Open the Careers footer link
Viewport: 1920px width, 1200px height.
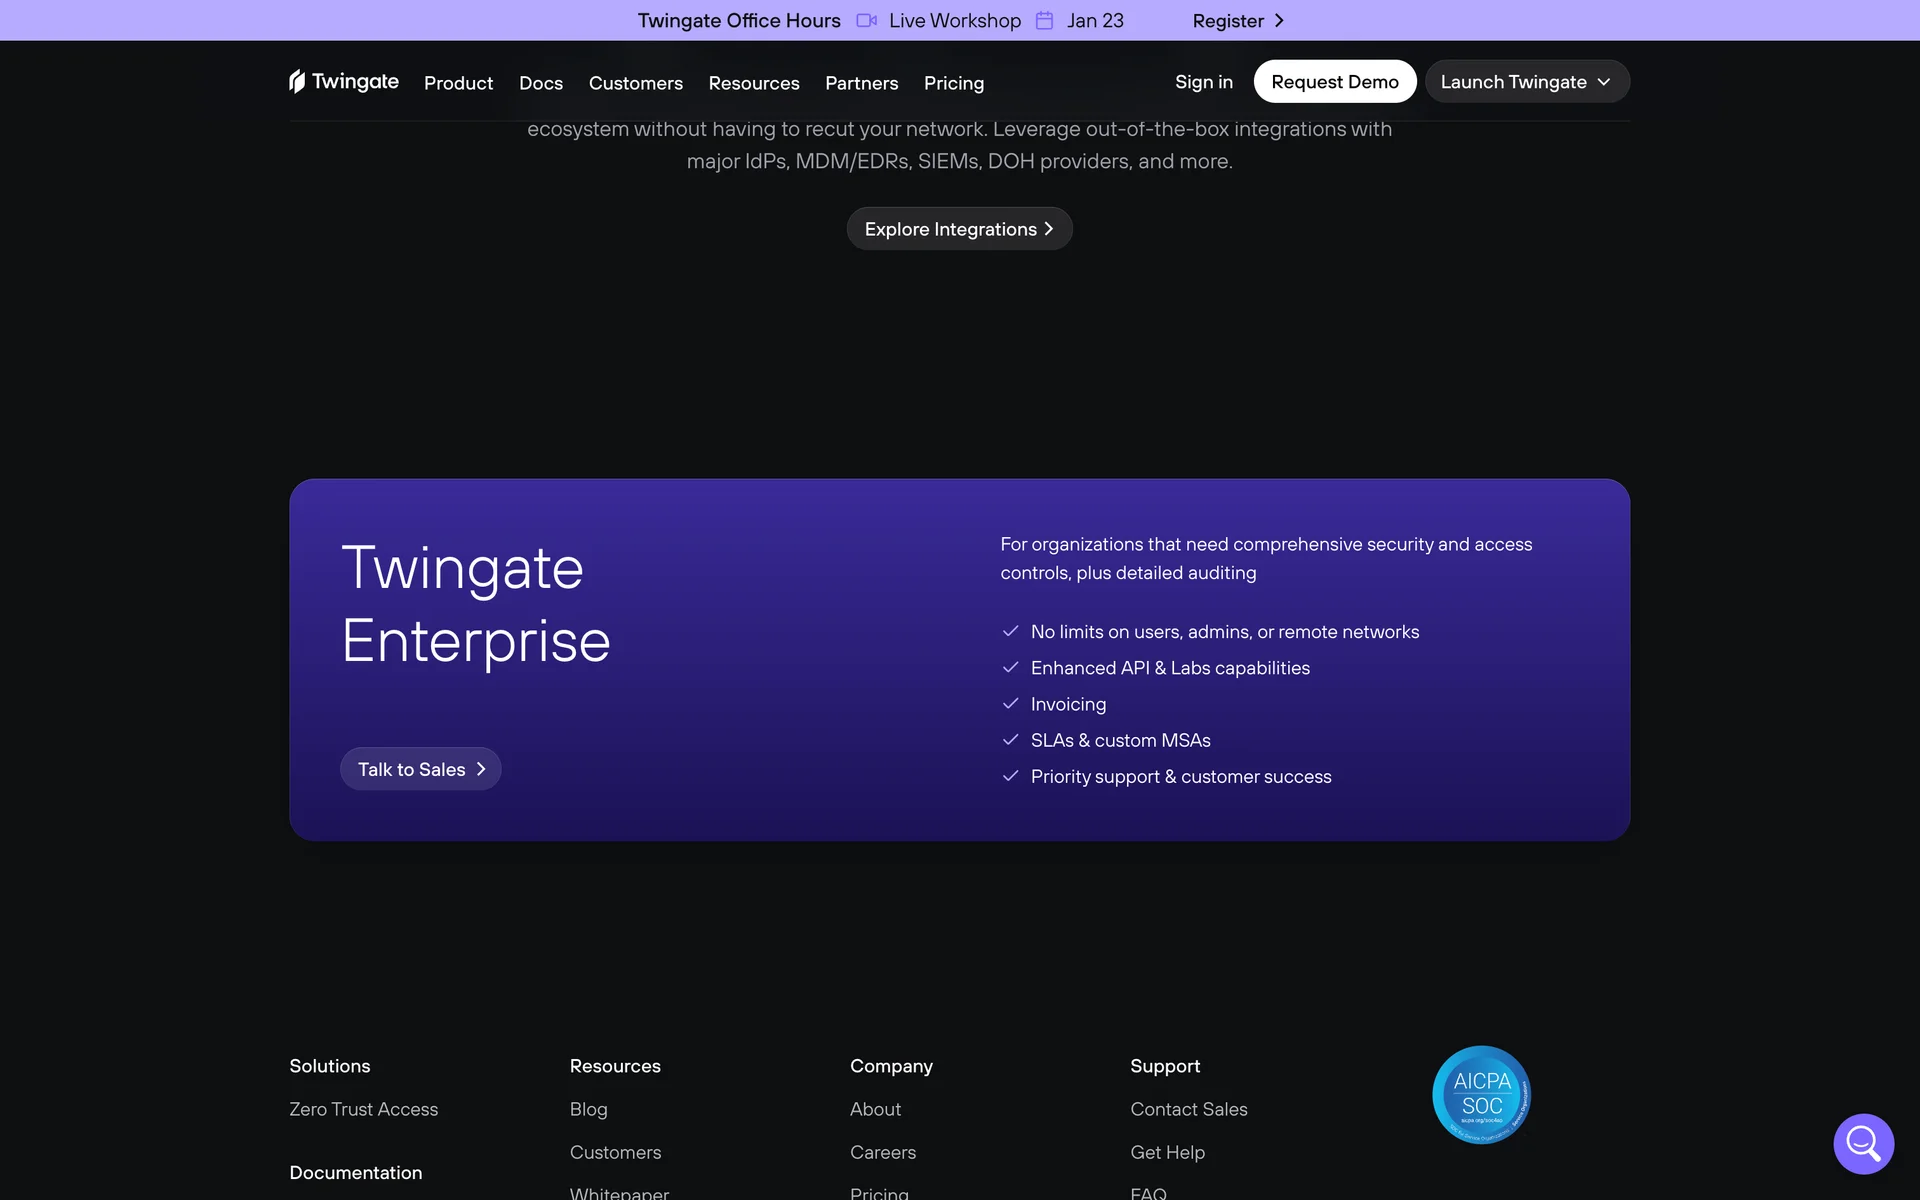click(x=882, y=1152)
